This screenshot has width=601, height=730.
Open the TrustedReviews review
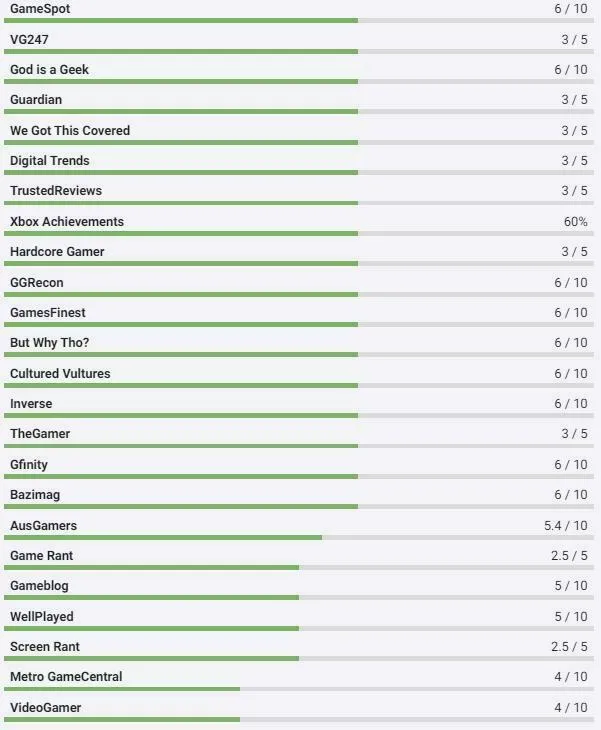(56, 191)
